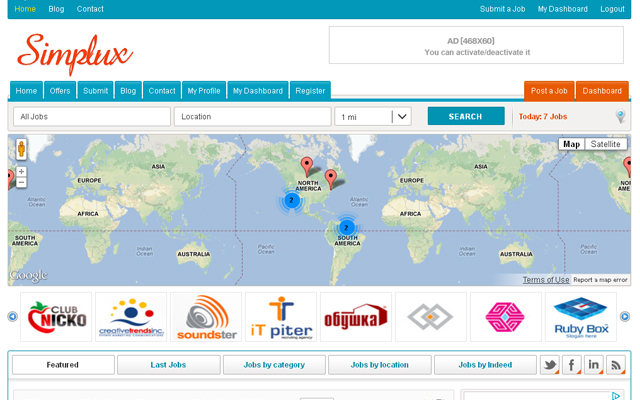Click the Simplux site logo
The image size is (640, 400).
[75, 54]
